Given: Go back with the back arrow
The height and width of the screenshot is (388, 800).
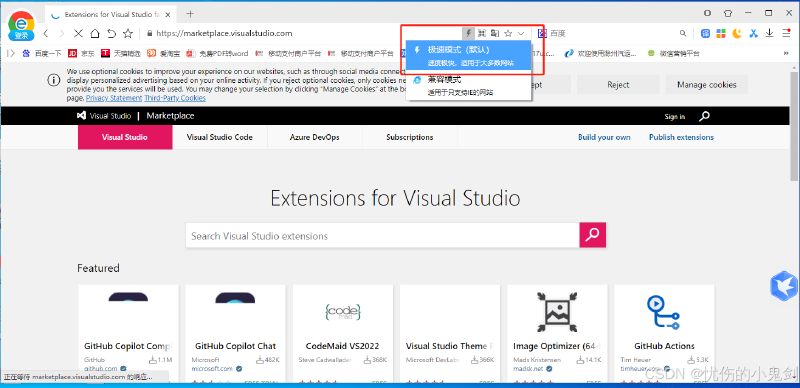Looking at the screenshot, I should tap(46, 34).
